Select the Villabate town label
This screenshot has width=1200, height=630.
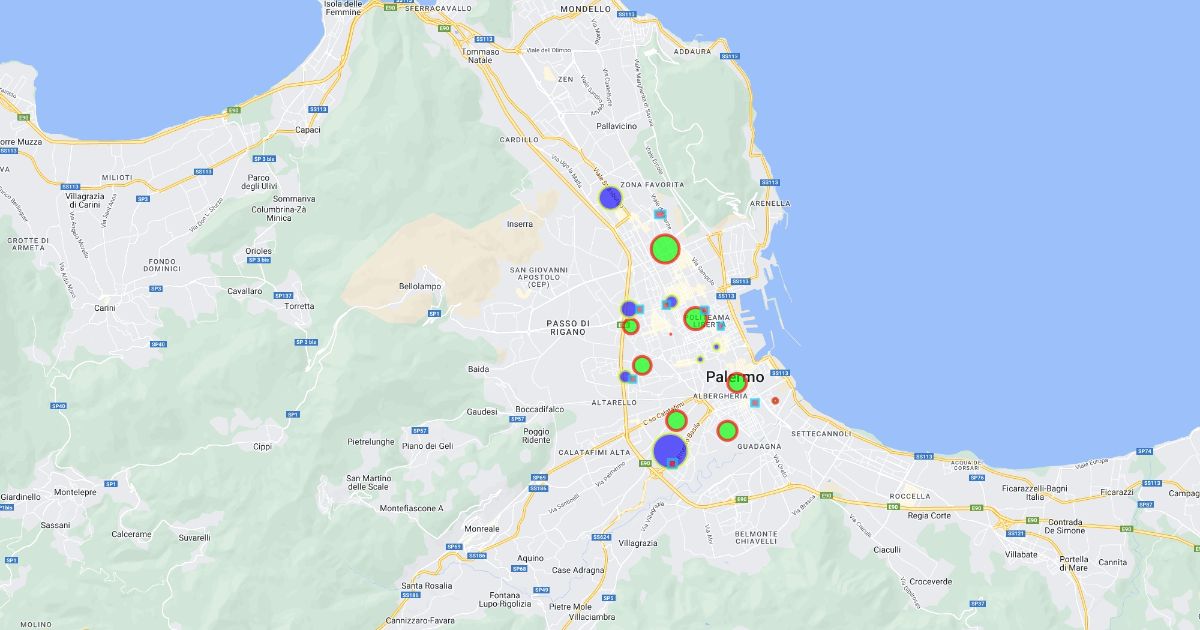click(1021, 553)
